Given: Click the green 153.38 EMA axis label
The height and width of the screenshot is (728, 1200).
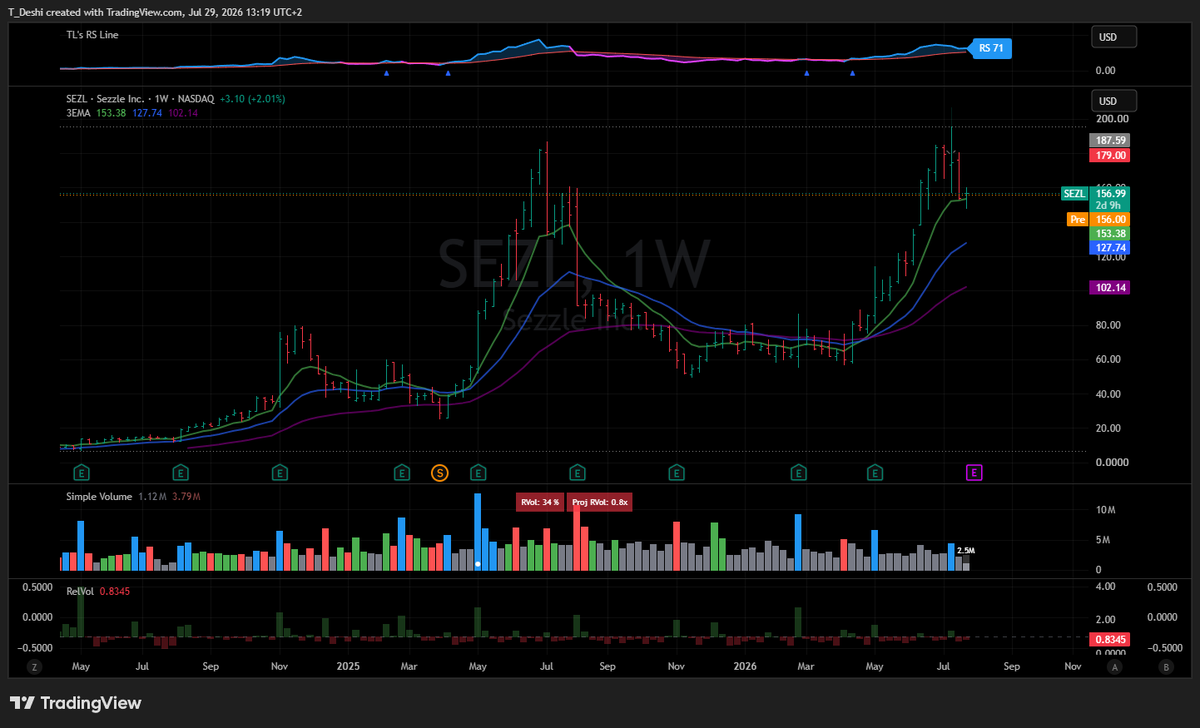Looking at the screenshot, I should click(x=1112, y=233).
